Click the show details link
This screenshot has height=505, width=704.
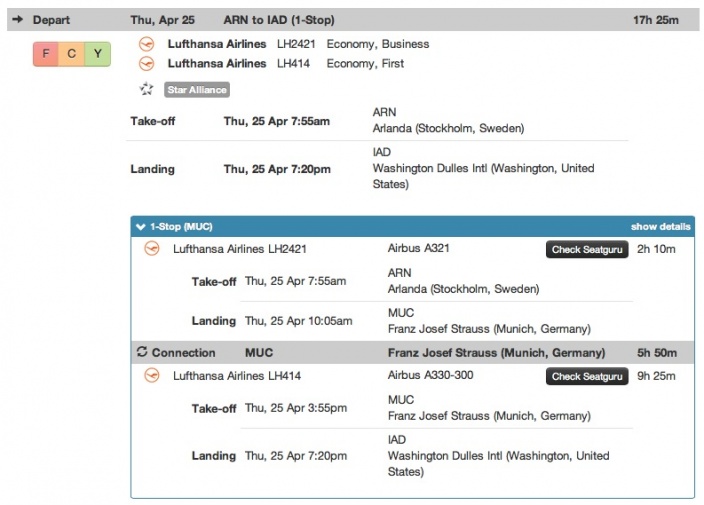660,226
